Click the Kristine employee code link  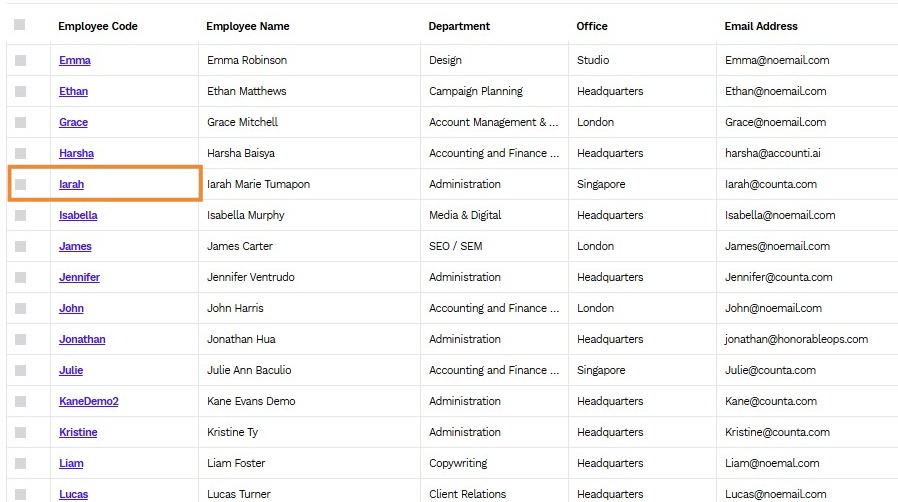tap(78, 432)
